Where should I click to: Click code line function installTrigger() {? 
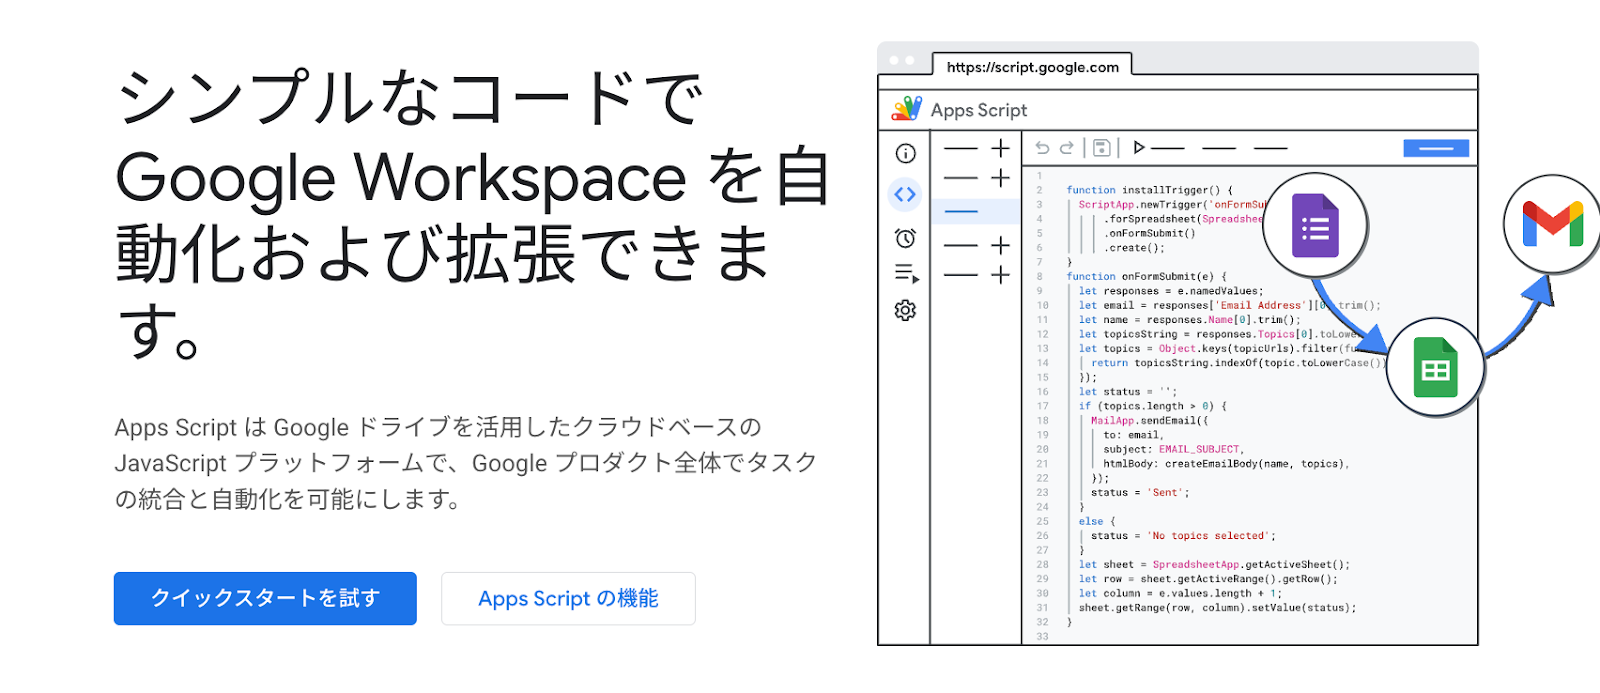1149,190
